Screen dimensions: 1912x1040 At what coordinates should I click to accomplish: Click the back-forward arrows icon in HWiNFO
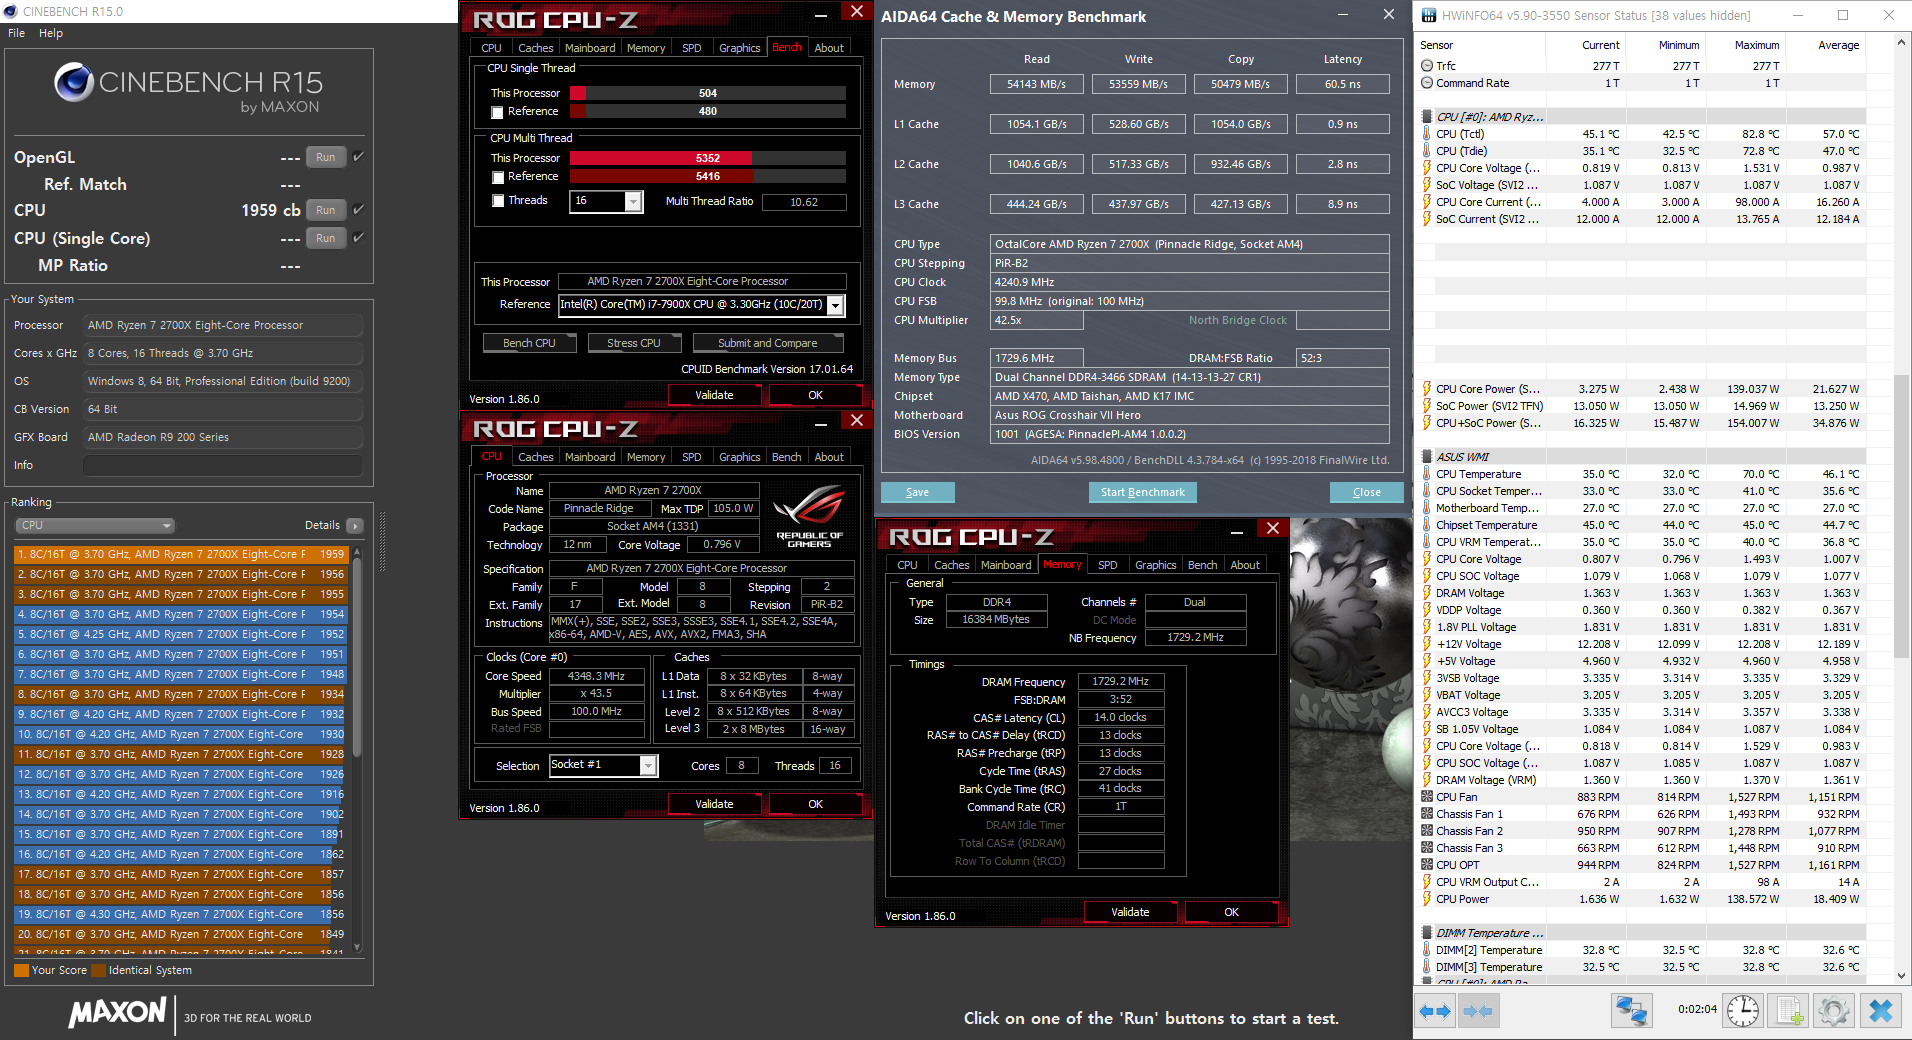(x=1434, y=1010)
